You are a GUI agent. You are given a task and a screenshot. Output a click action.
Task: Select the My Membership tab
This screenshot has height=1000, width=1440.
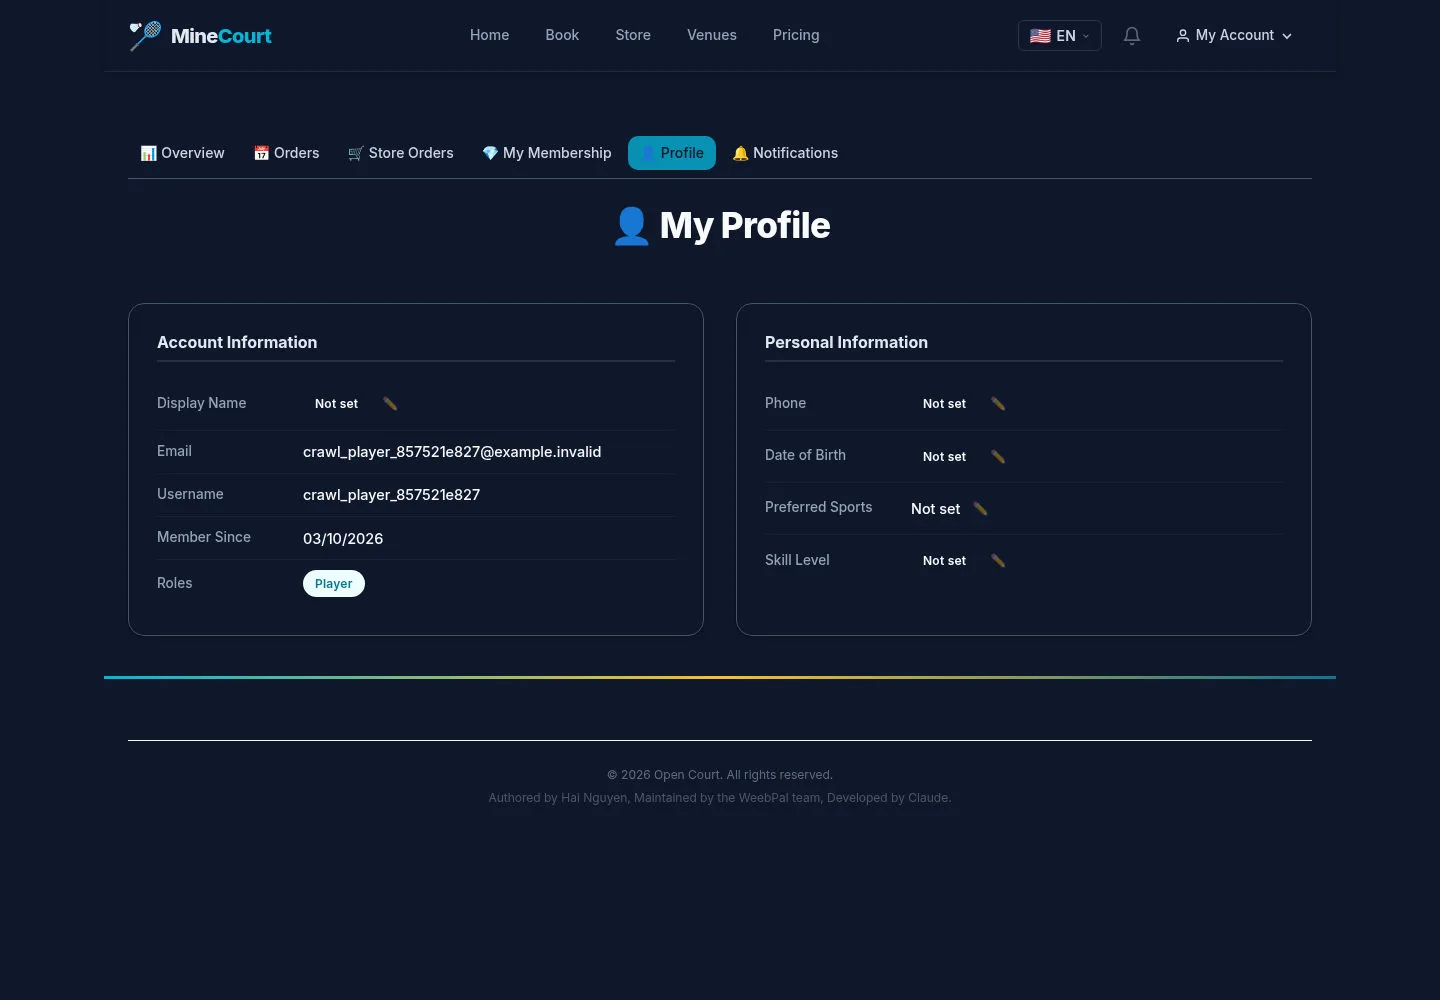point(547,153)
